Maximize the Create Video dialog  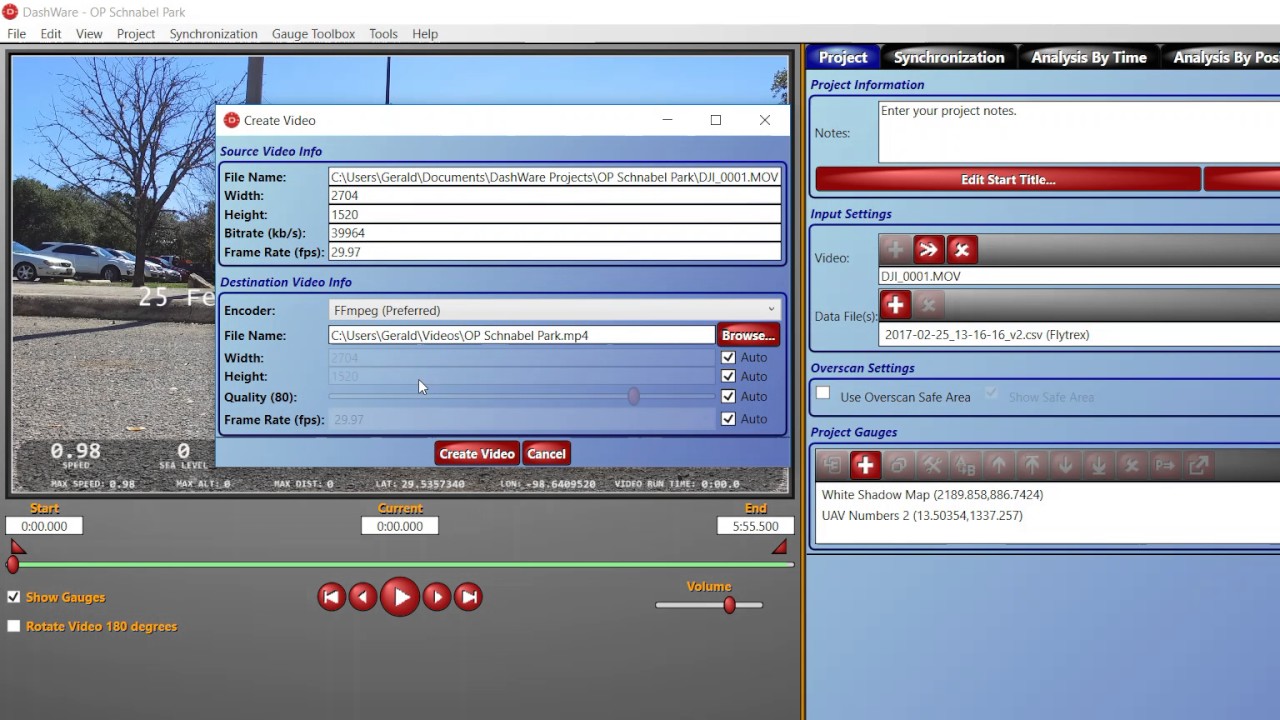(716, 120)
